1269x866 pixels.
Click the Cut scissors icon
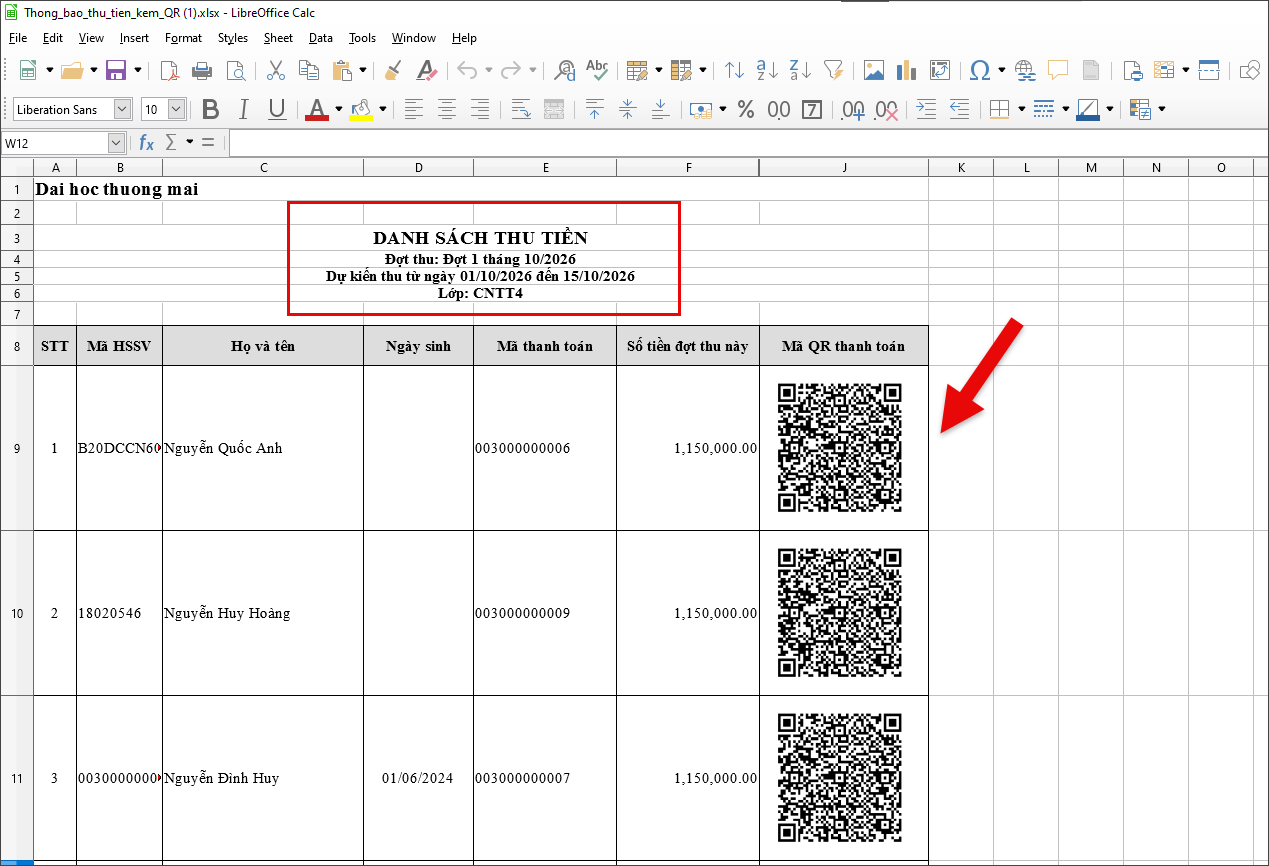click(x=276, y=70)
